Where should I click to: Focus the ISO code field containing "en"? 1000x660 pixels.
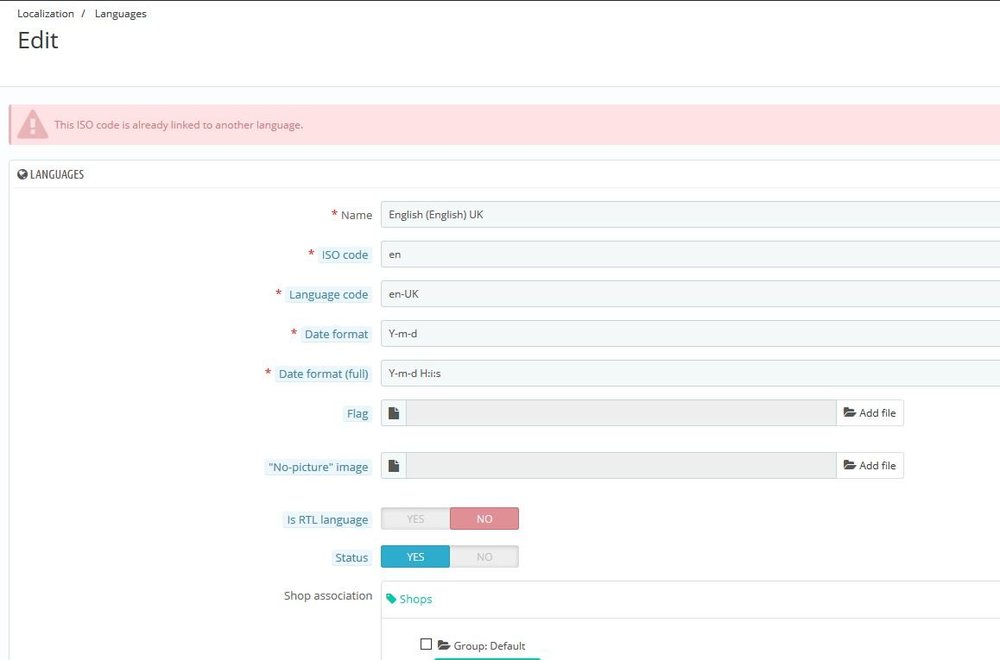[x=690, y=255]
